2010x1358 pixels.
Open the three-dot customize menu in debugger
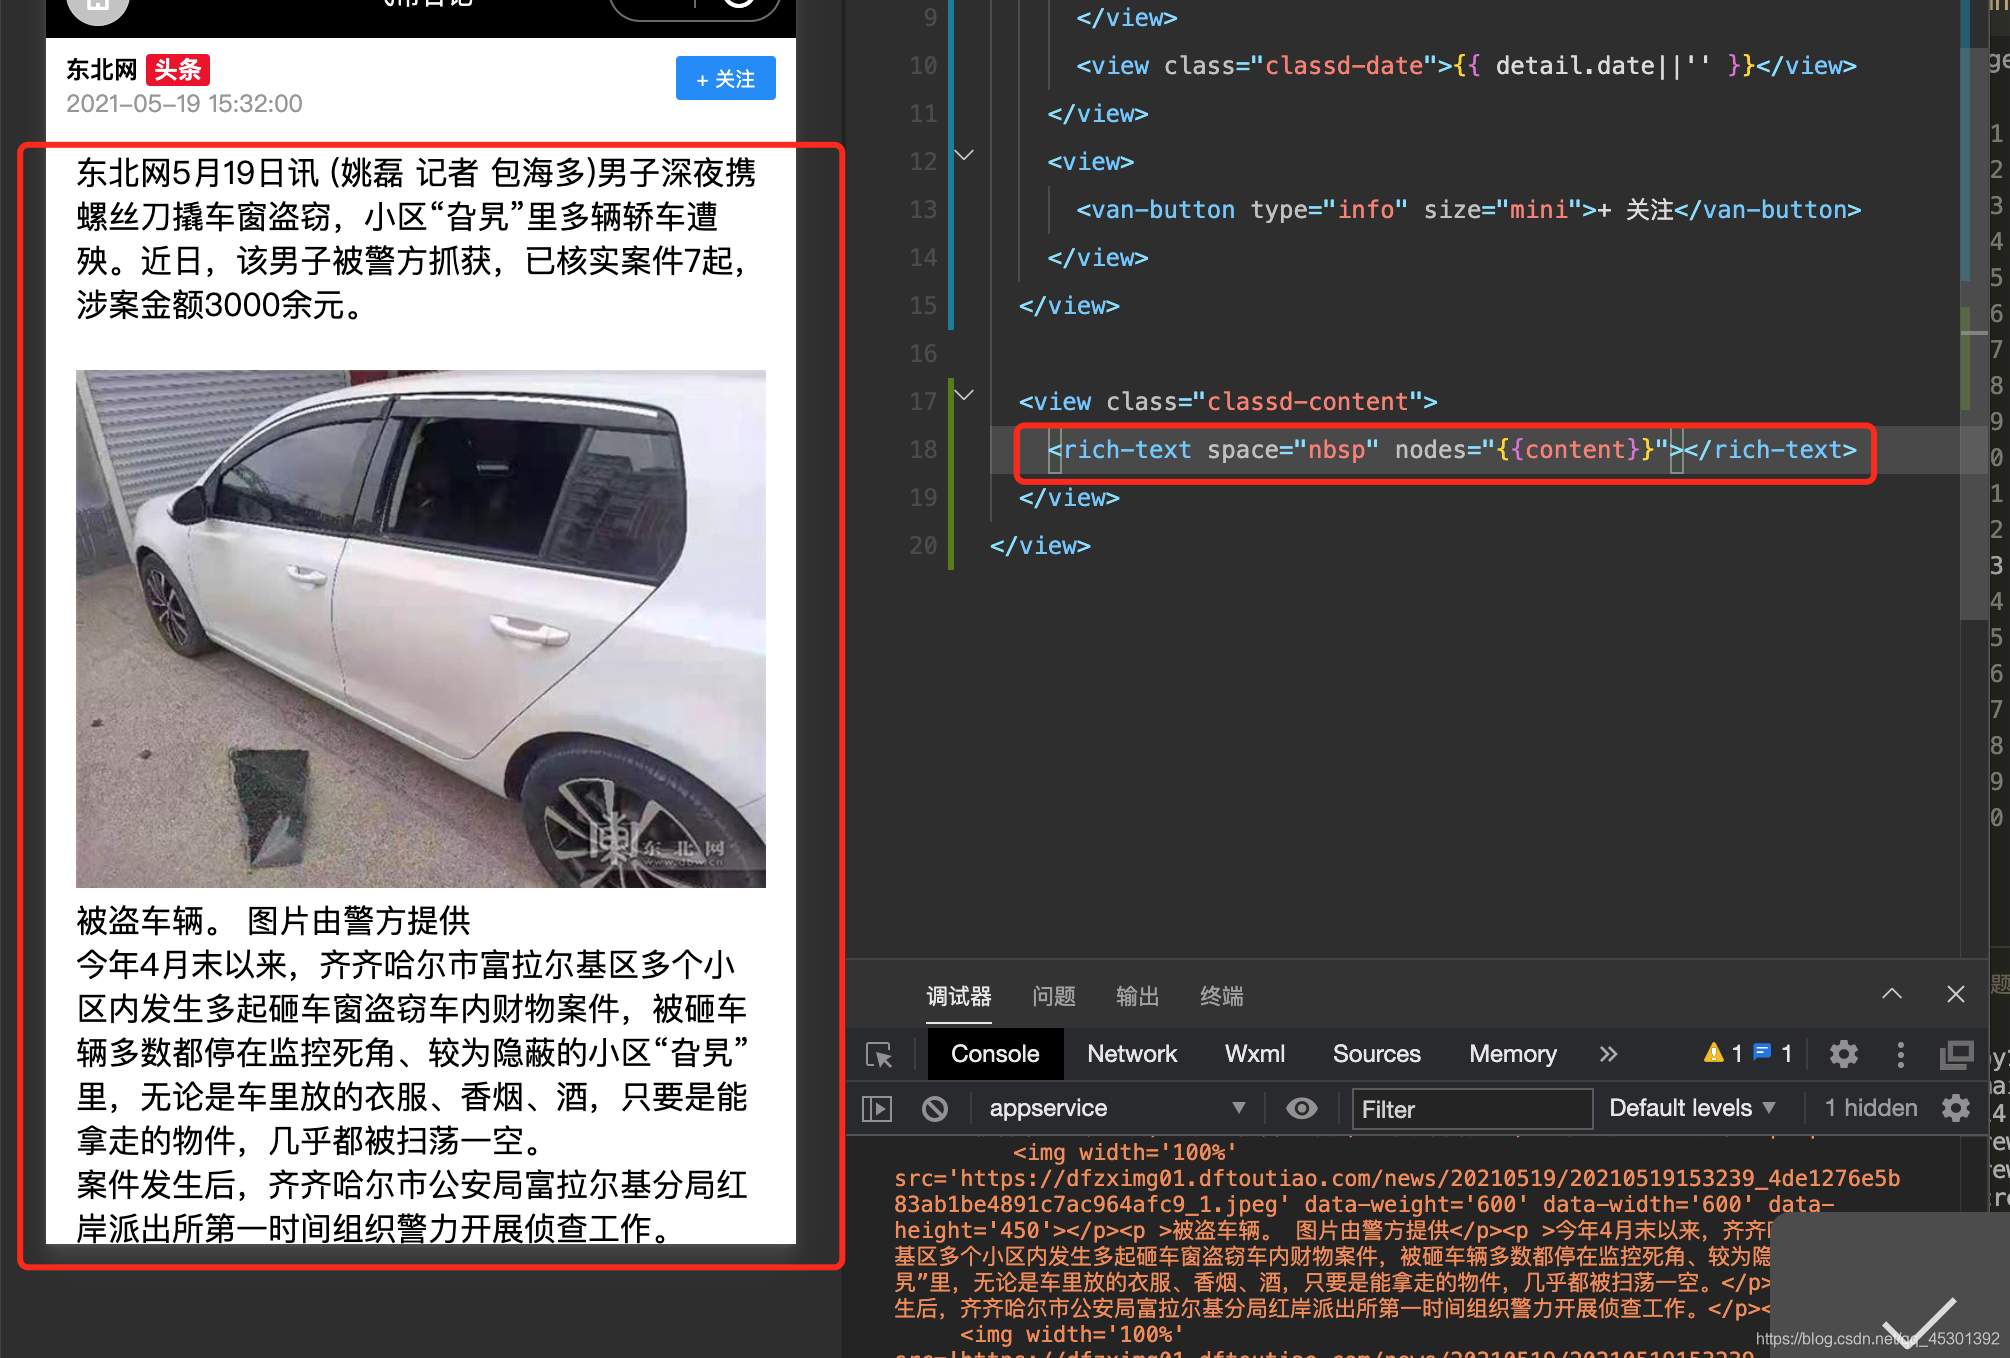[1901, 1054]
